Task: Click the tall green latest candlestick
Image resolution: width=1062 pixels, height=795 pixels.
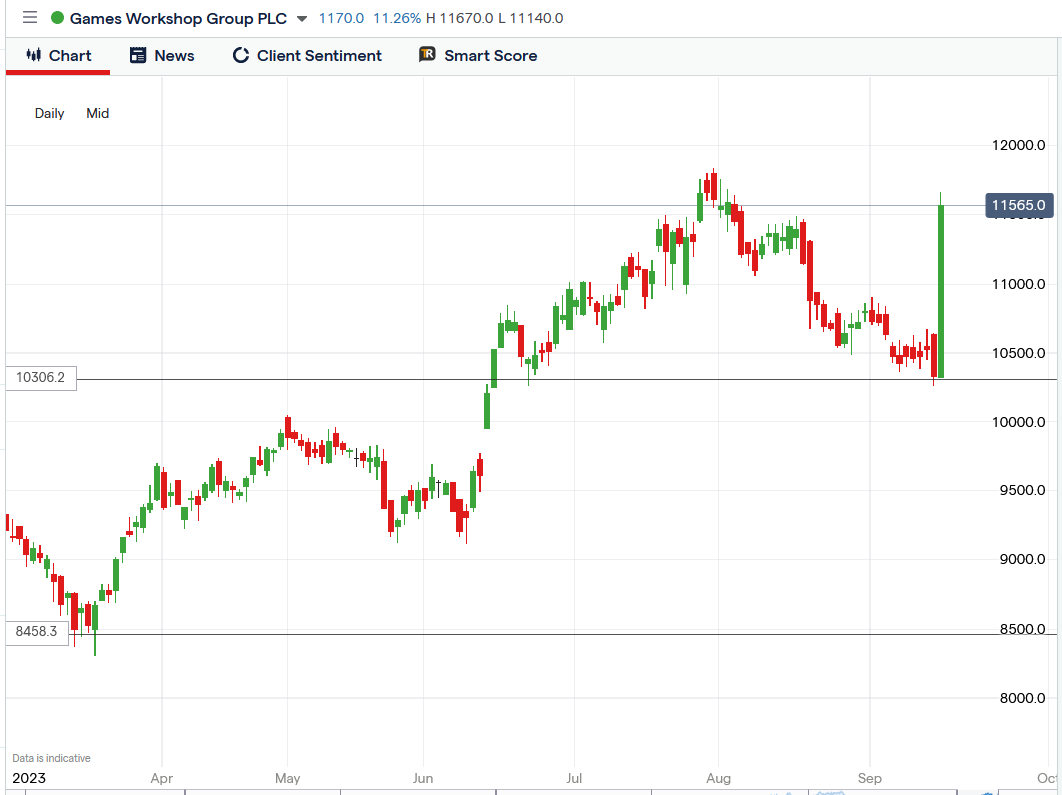Action: 941,291
